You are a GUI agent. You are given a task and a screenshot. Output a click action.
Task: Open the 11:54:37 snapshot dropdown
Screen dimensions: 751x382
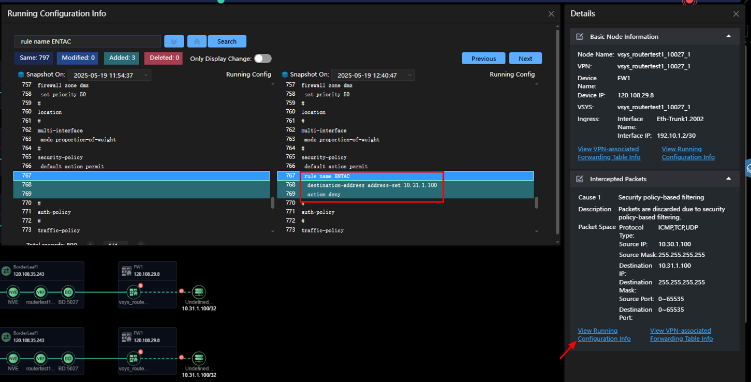click(x=110, y=75)
